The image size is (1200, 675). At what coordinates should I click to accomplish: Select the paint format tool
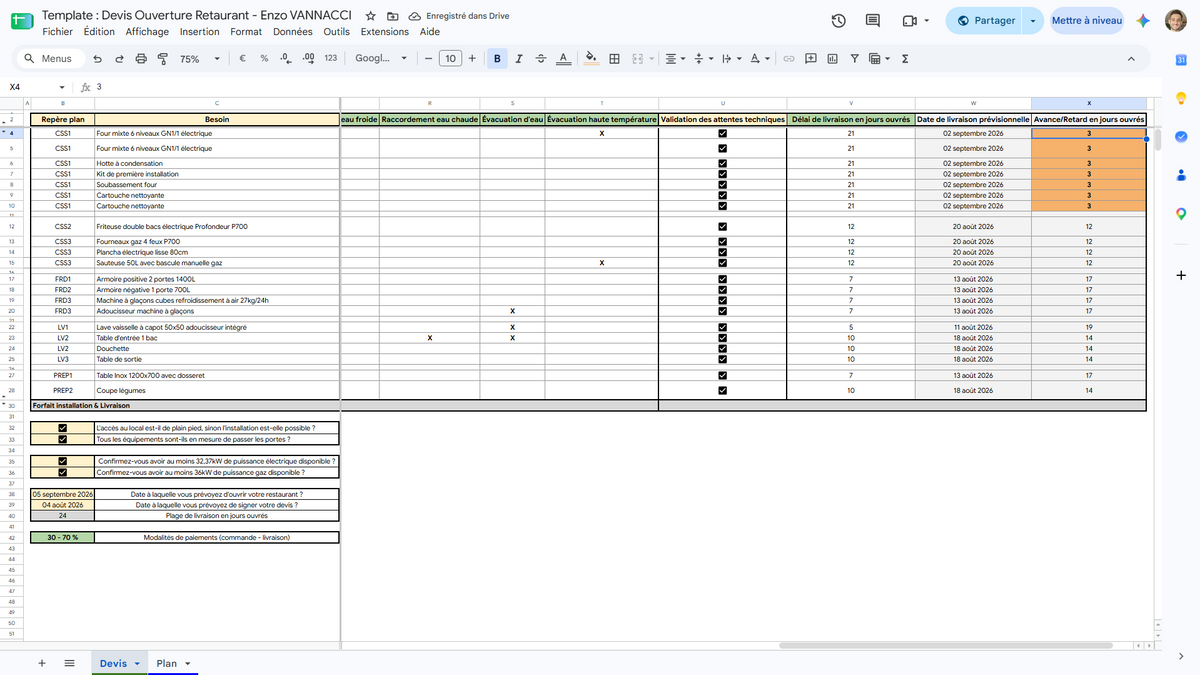point(163,59)
